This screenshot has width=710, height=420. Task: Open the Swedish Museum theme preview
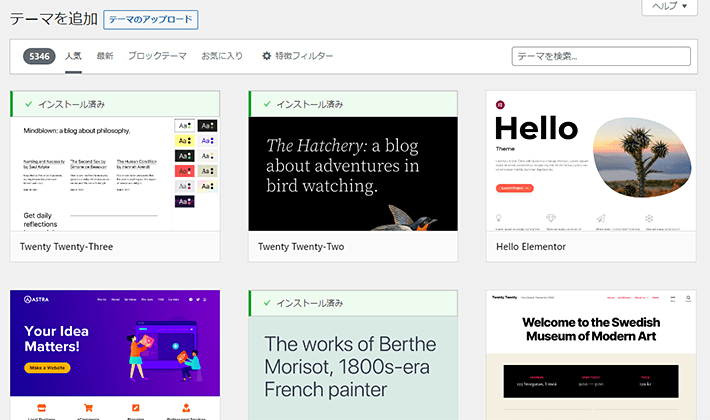tap(591, 355)
